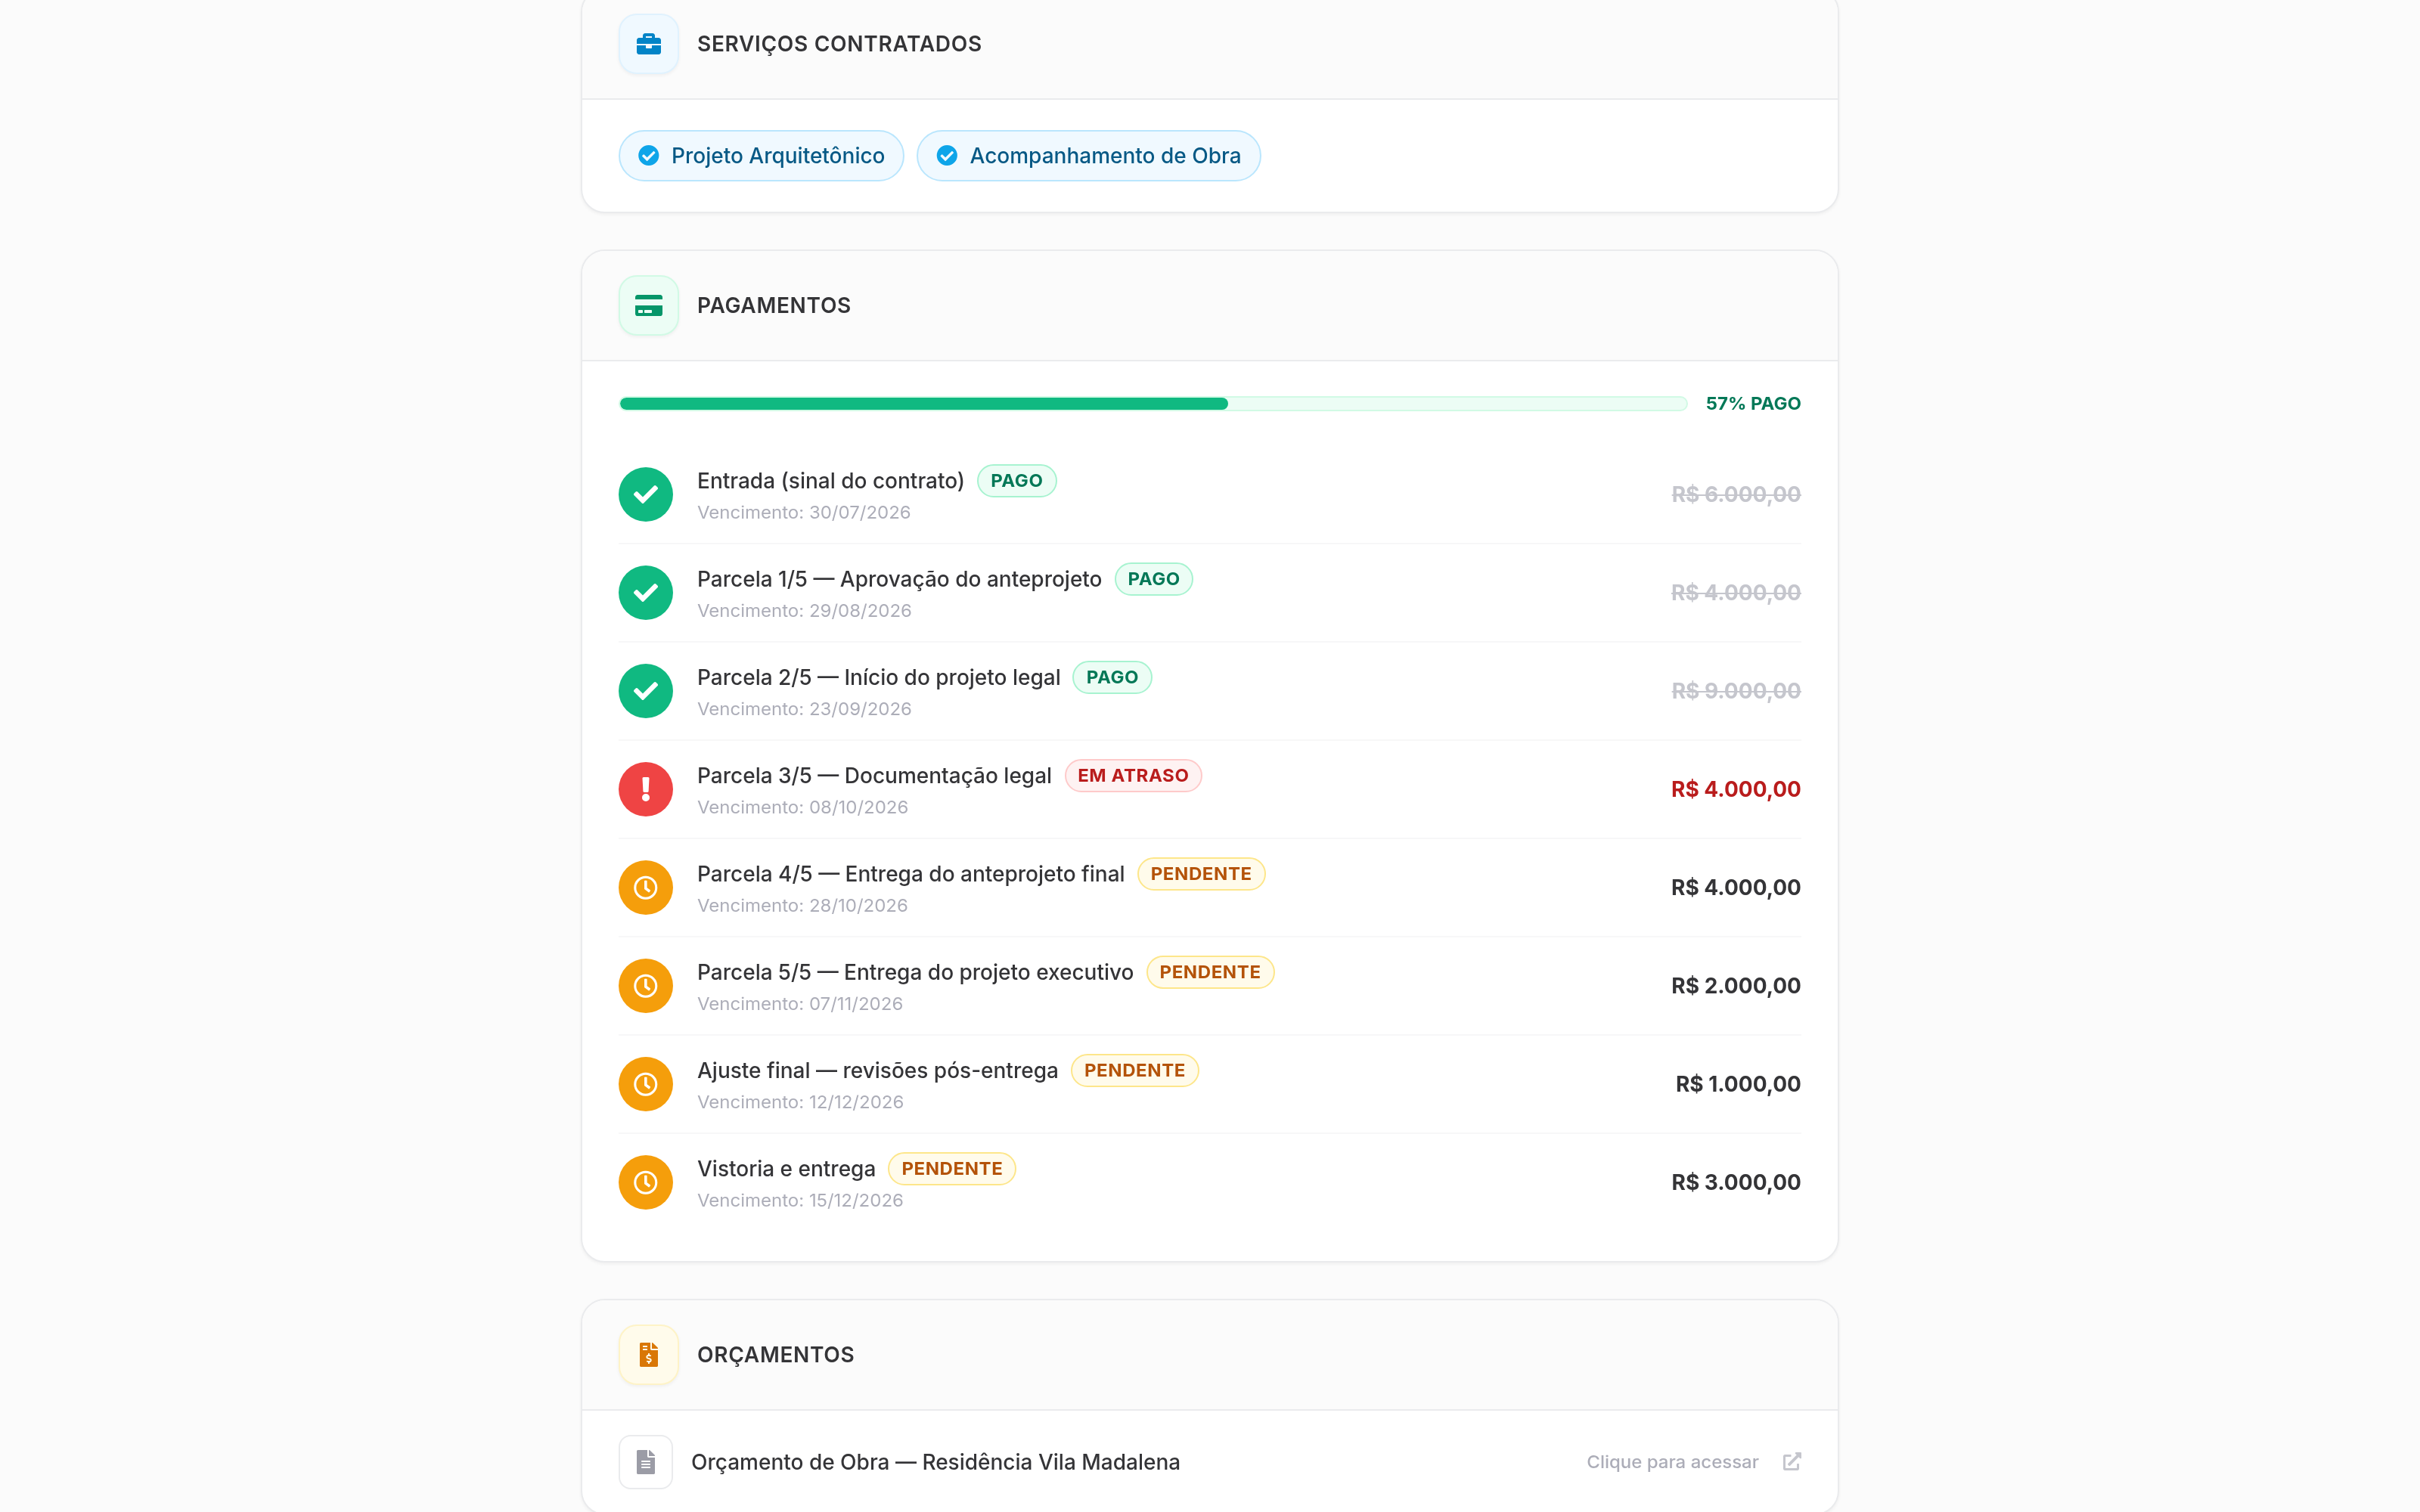Click the PAGAMENTOS section heading
2420x1512 pixels.
[x=773, y=305]
